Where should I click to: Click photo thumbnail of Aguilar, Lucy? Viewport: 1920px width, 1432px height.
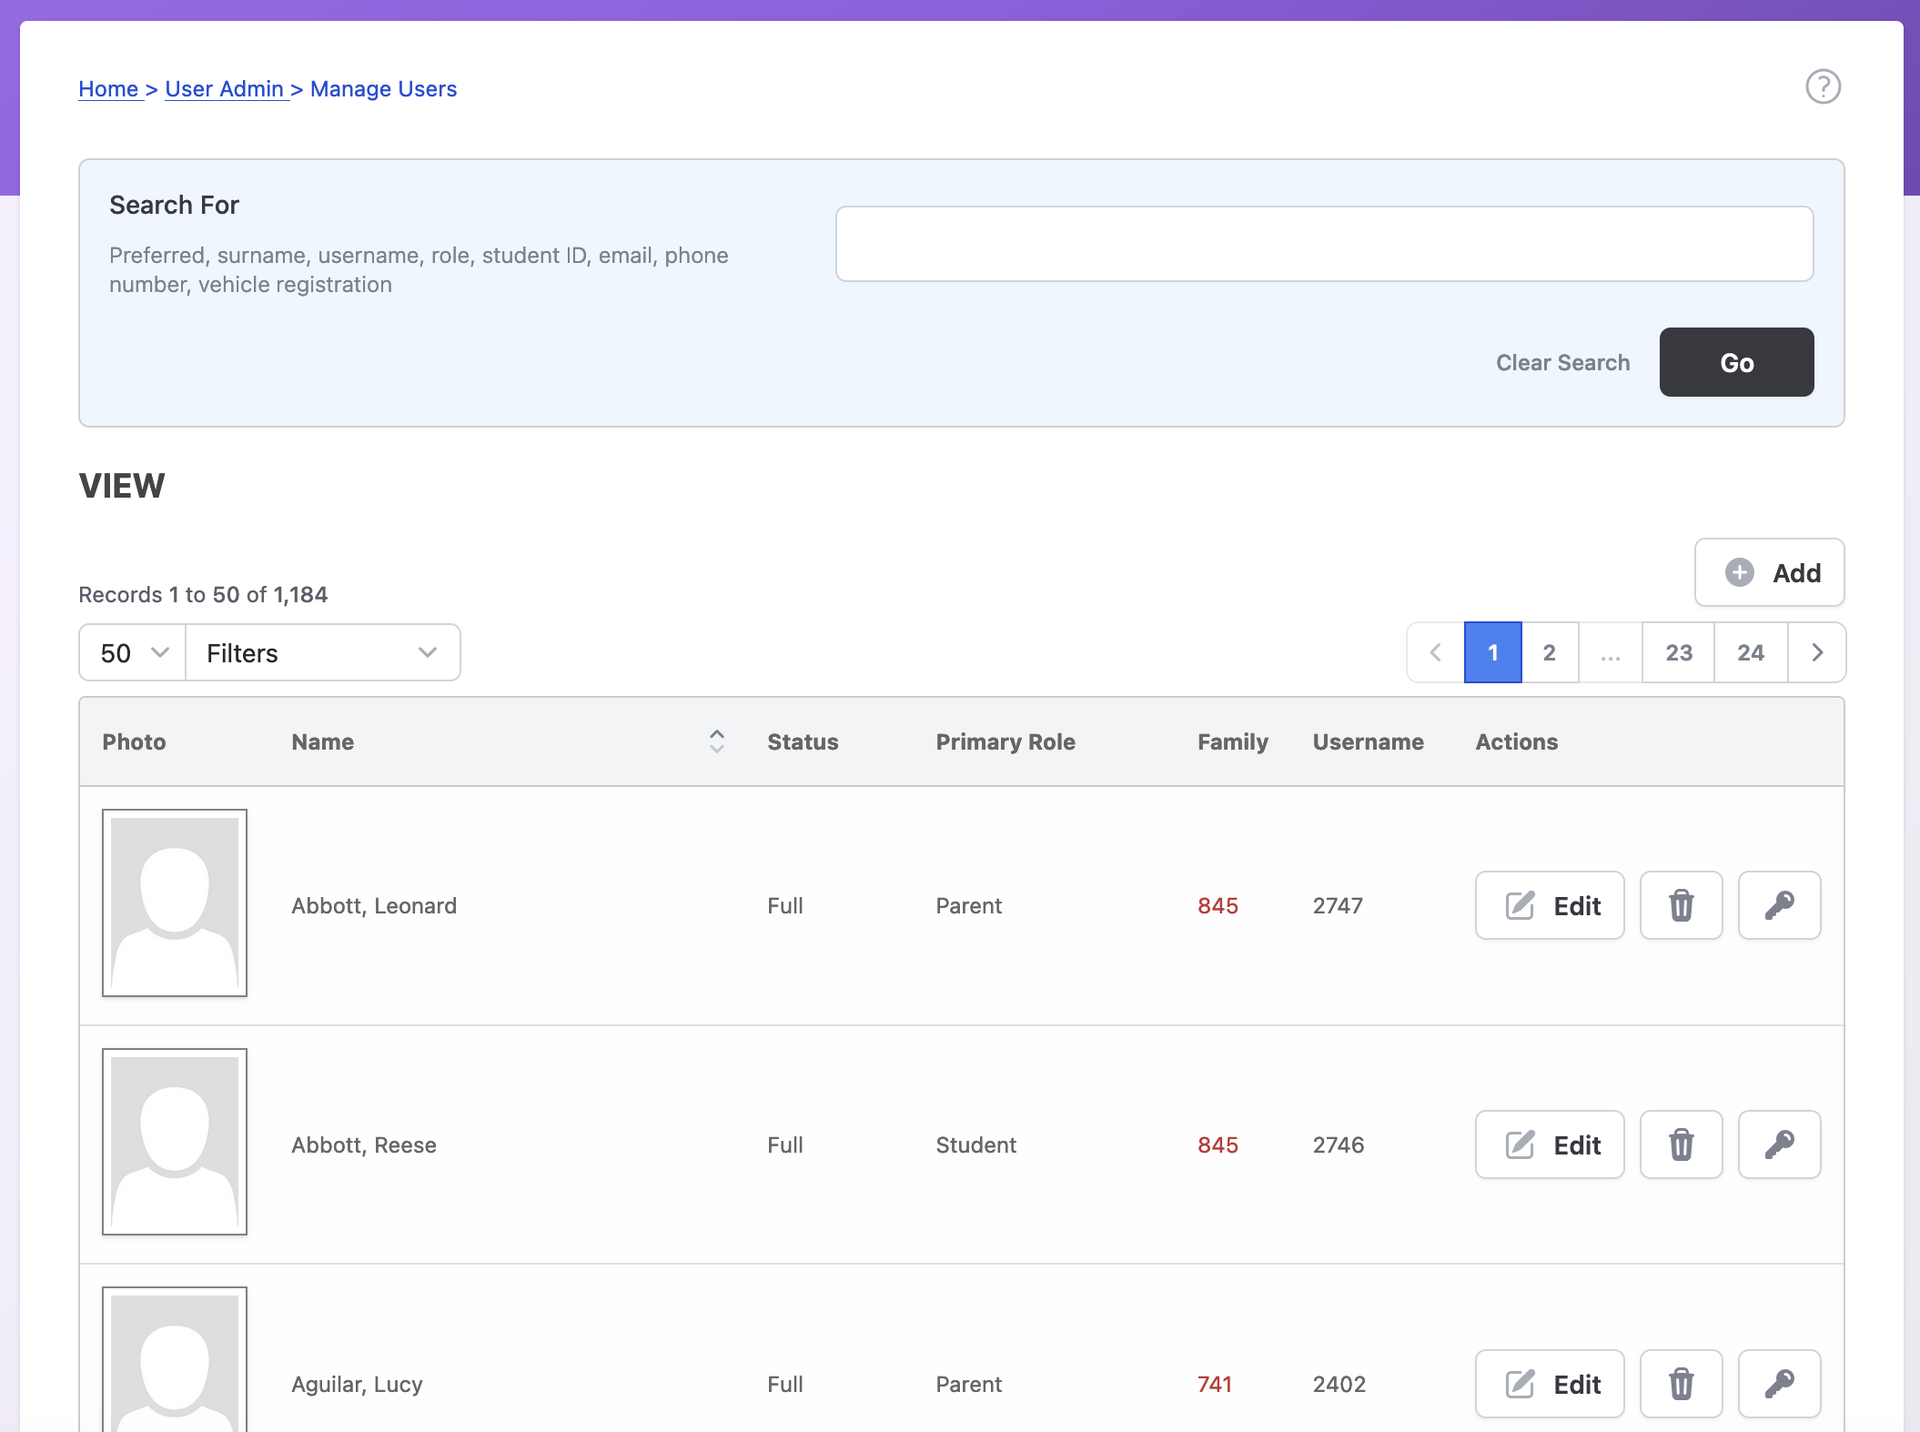pos(174,1359)
